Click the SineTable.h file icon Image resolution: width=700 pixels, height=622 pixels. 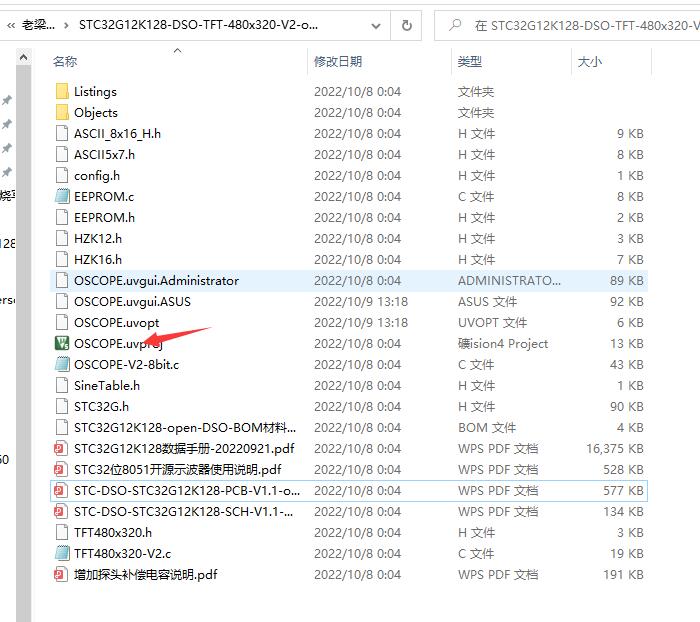(62, 385)
